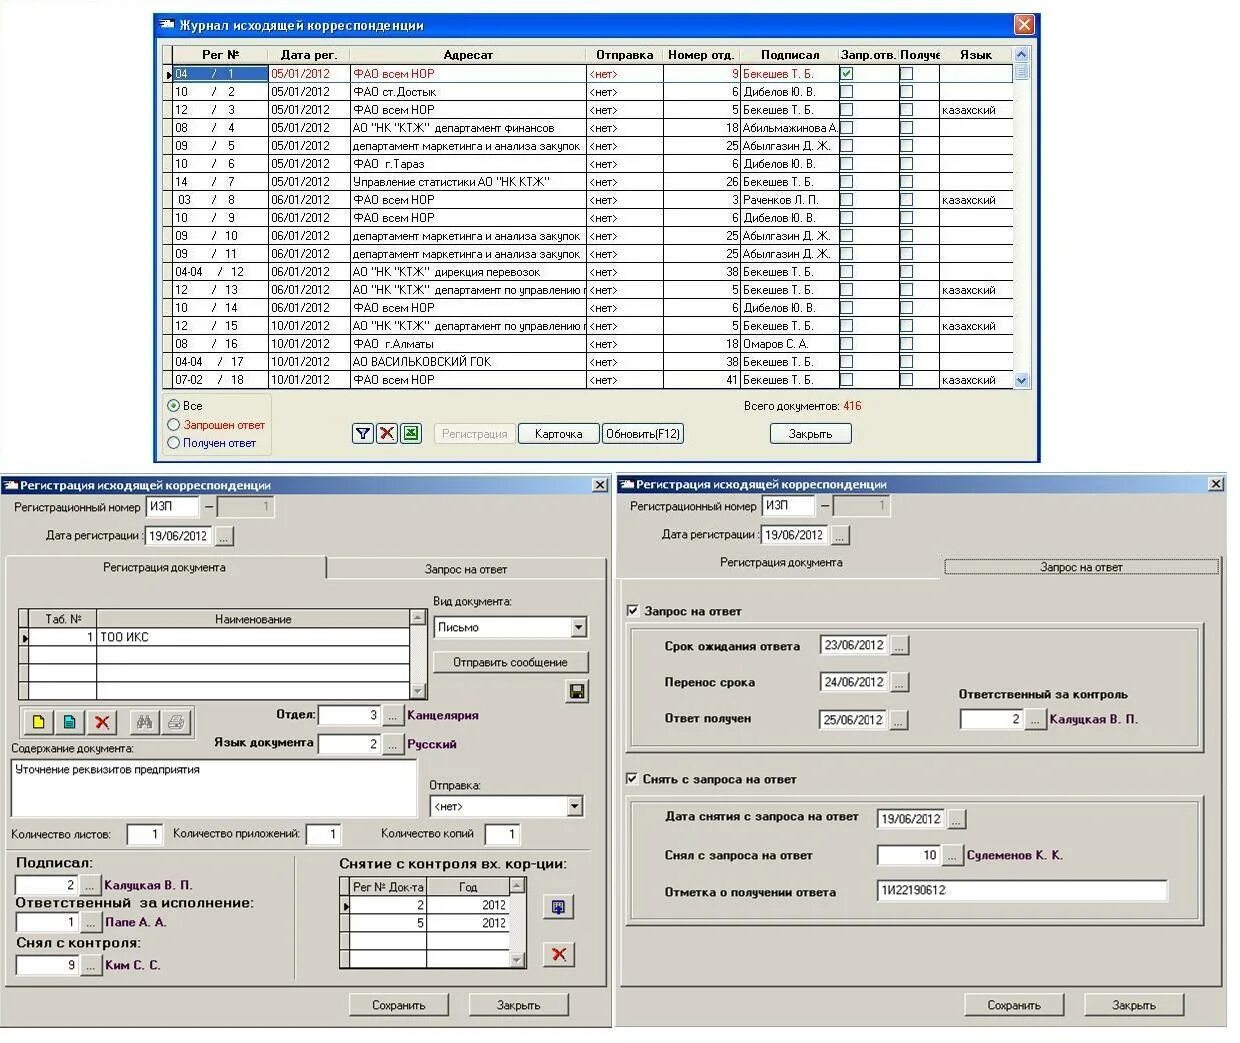Click the Обновить(F12) button
This screenshot has height=1043, width=1240.
coord(643,434)
